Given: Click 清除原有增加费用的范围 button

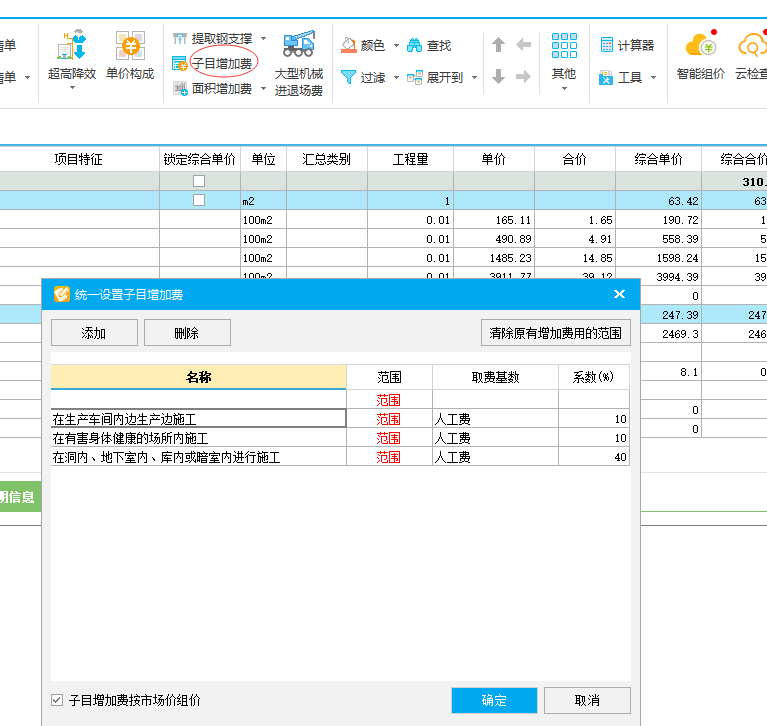Looking at the screenshot, I should pos(556,333).
